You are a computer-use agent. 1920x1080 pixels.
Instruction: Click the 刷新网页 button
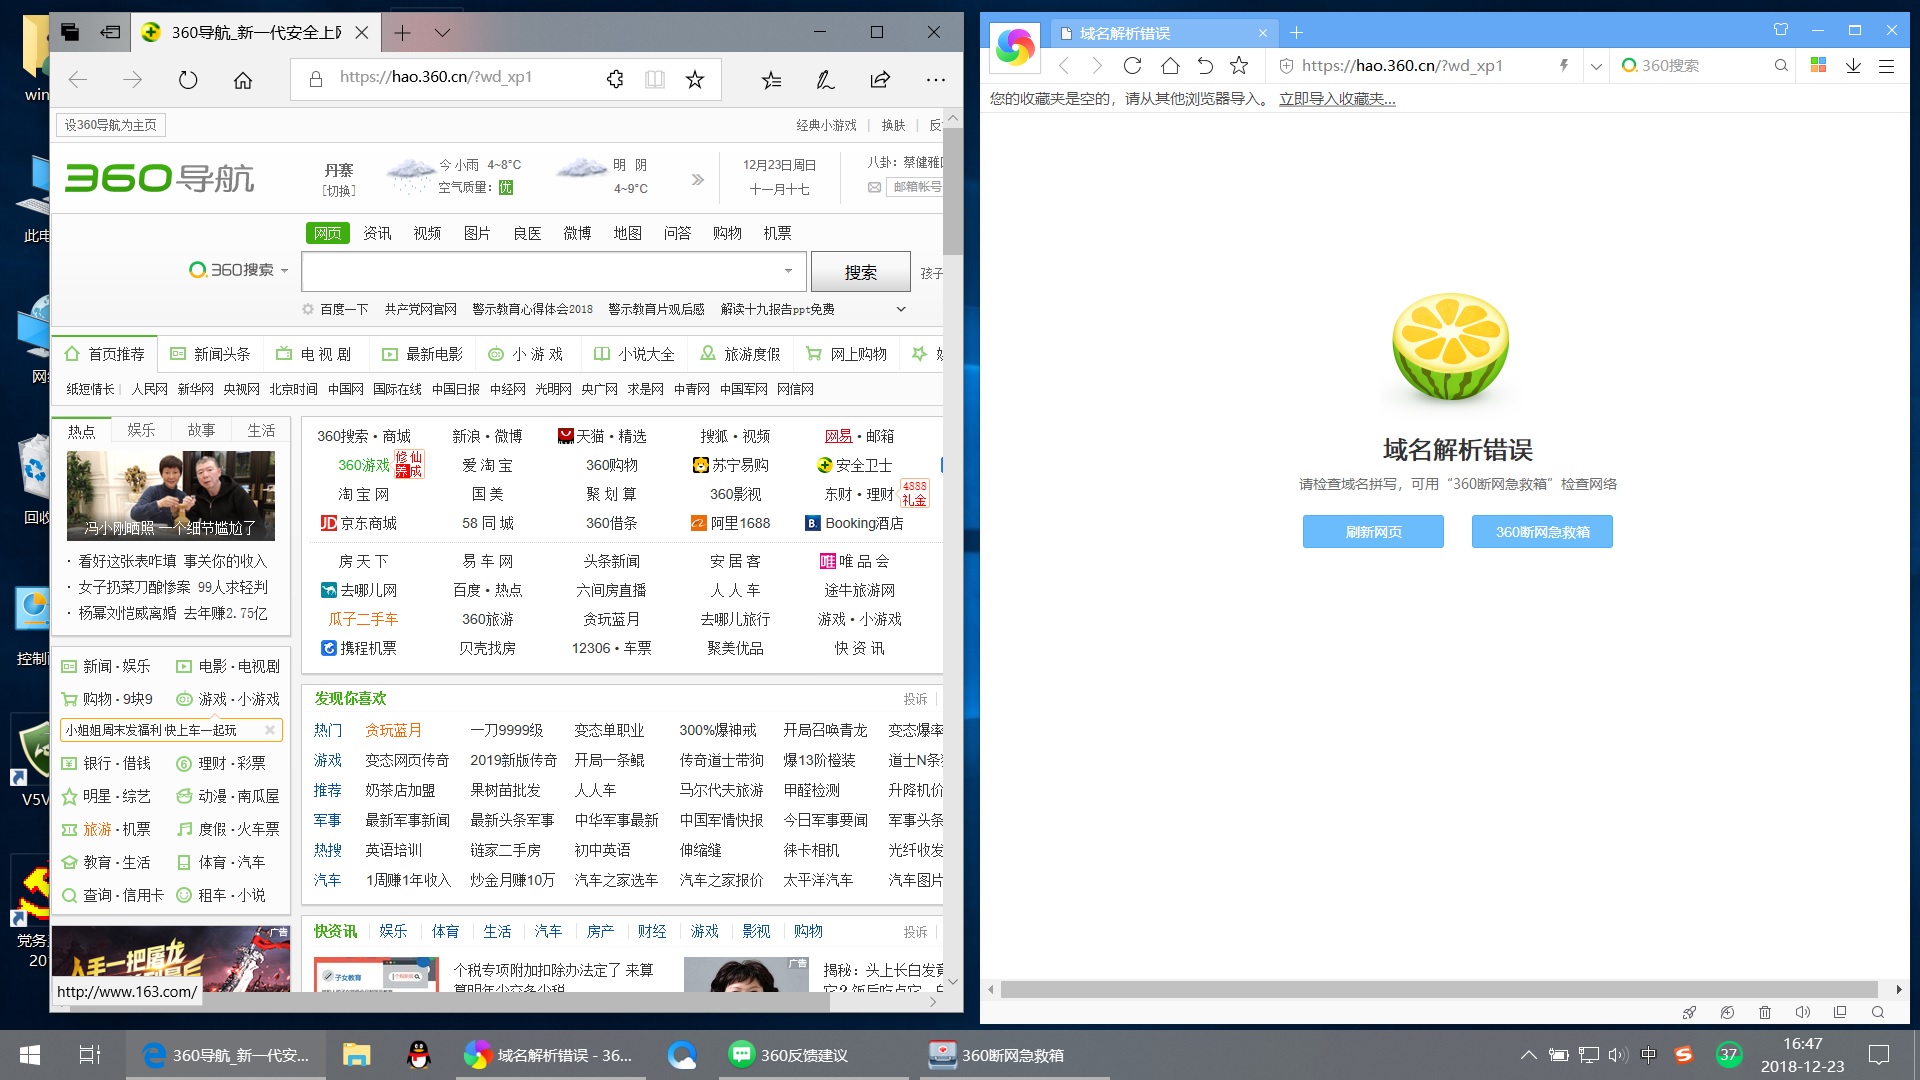pos(1372,532)
